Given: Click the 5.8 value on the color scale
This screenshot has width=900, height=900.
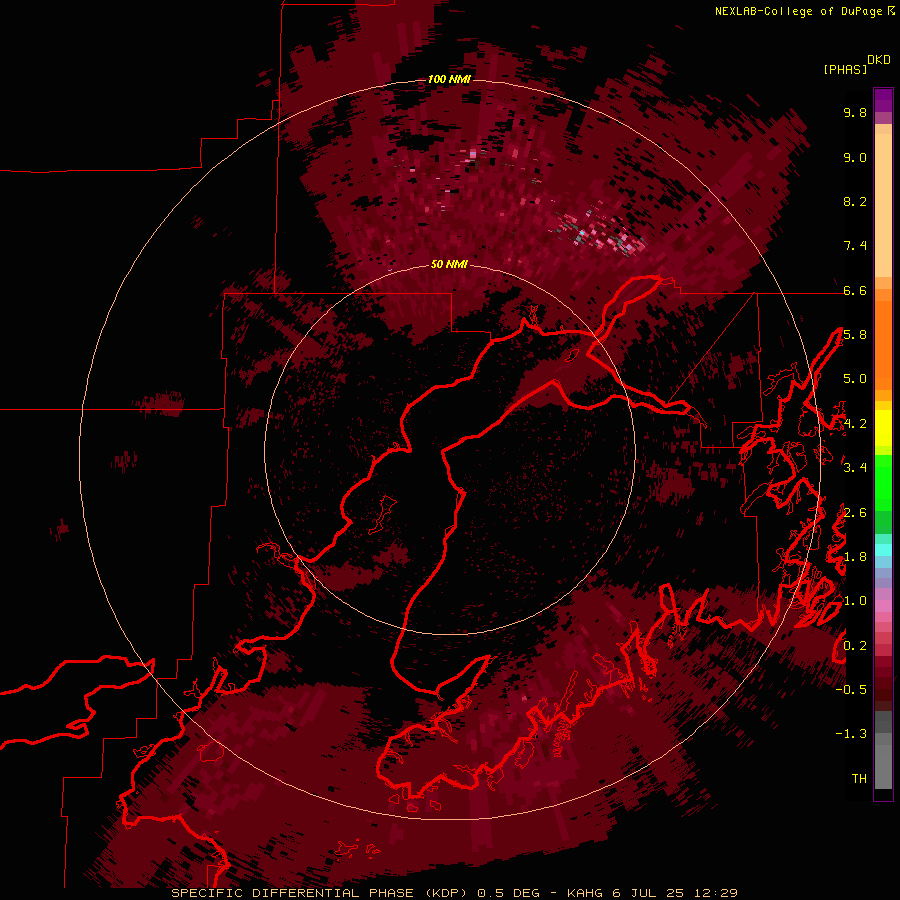Looking at the screenshot, I should click(855, 335).
